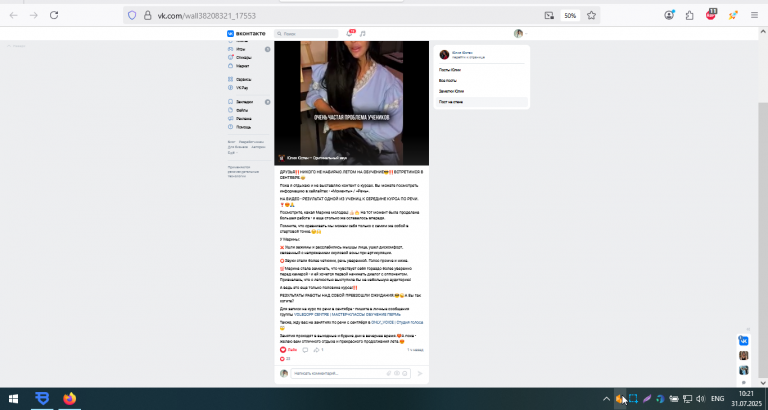The height and width of the screenshot is (410, 768).
Task: Open VK notifications bell
Action: [350, 33]
